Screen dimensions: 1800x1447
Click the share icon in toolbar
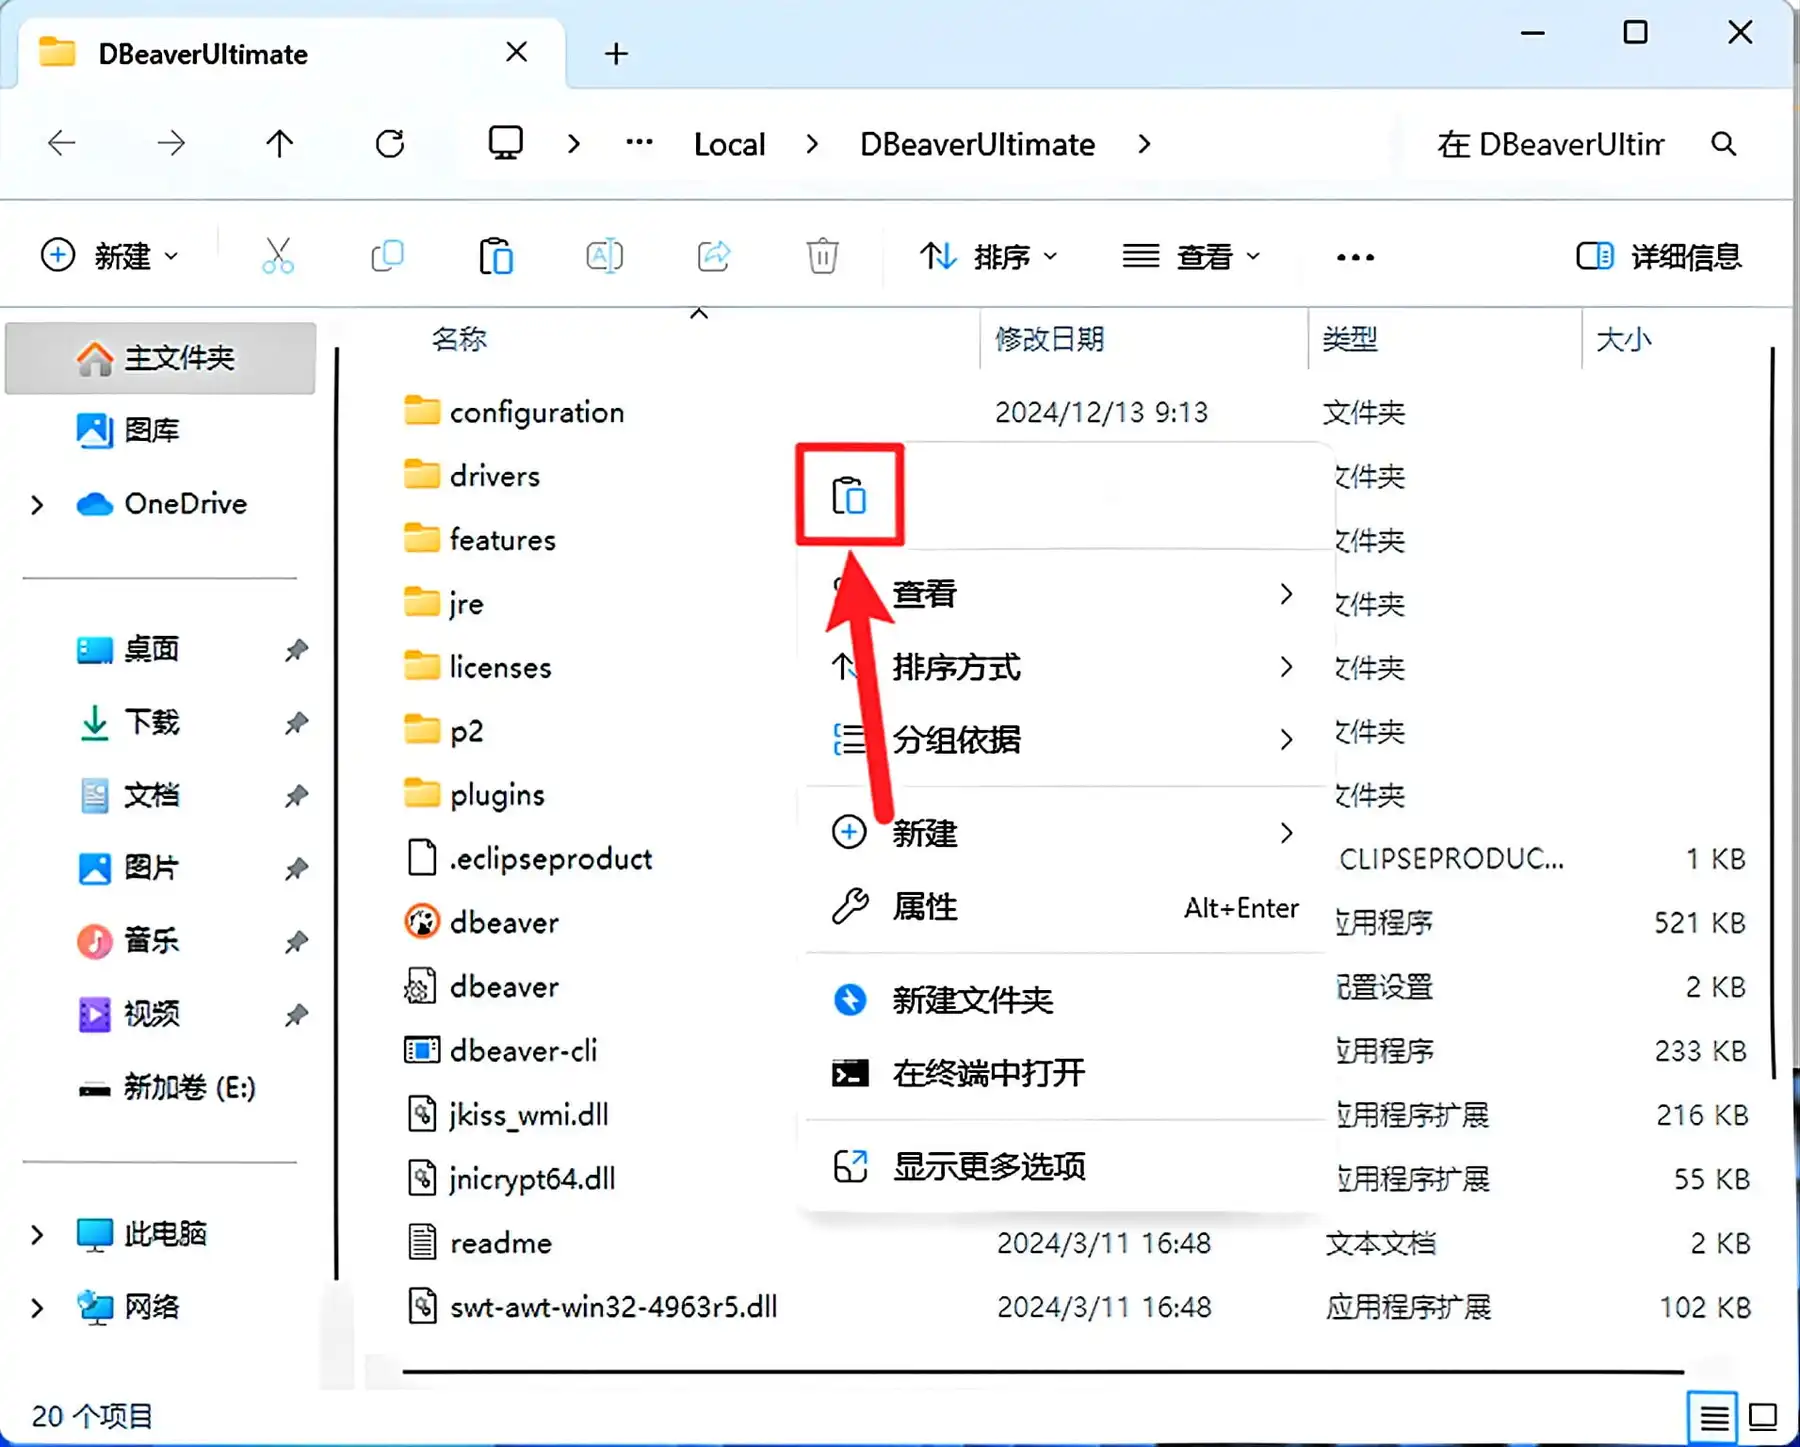(x=714, y=256)
